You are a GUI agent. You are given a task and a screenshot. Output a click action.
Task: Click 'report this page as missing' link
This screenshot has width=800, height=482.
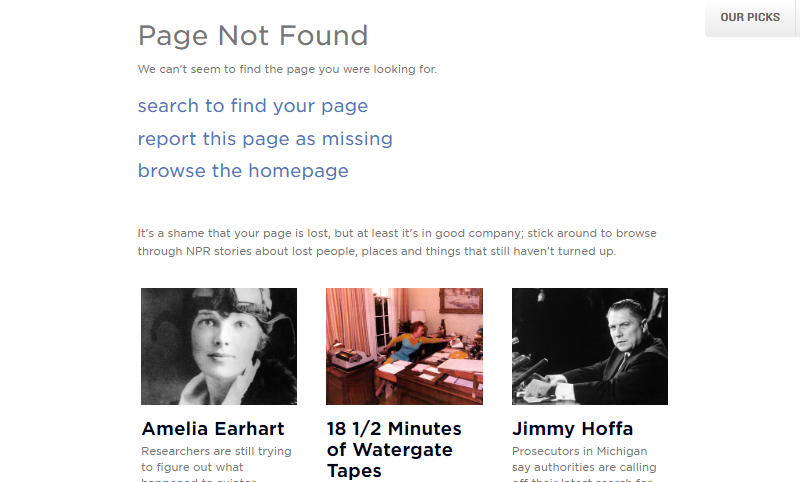pyautogui.click(x=265, y=139)
